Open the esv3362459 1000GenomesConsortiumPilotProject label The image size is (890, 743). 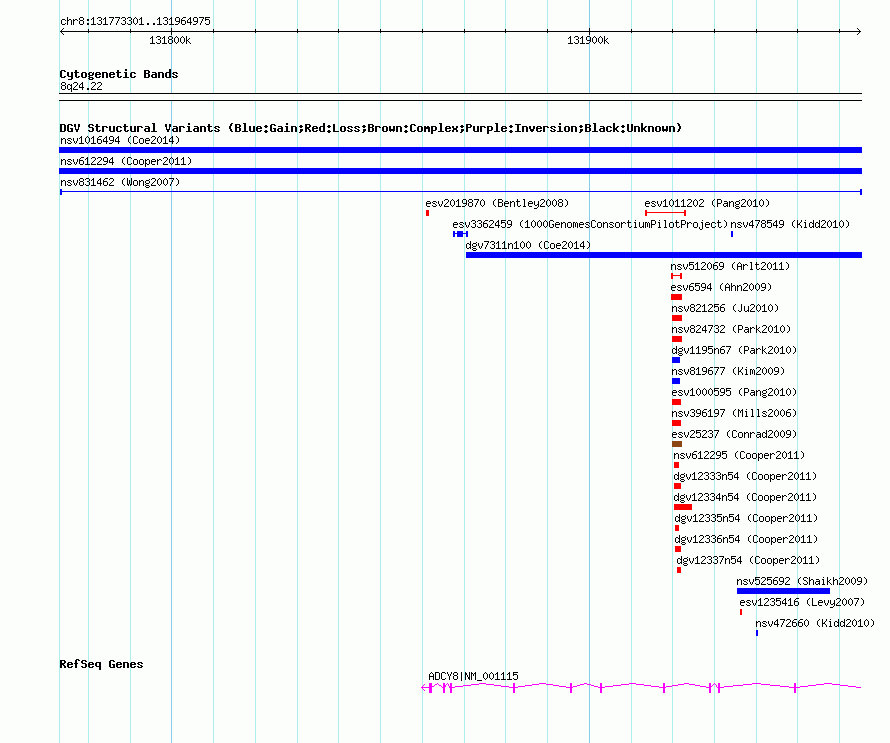[x=590, y=224]
